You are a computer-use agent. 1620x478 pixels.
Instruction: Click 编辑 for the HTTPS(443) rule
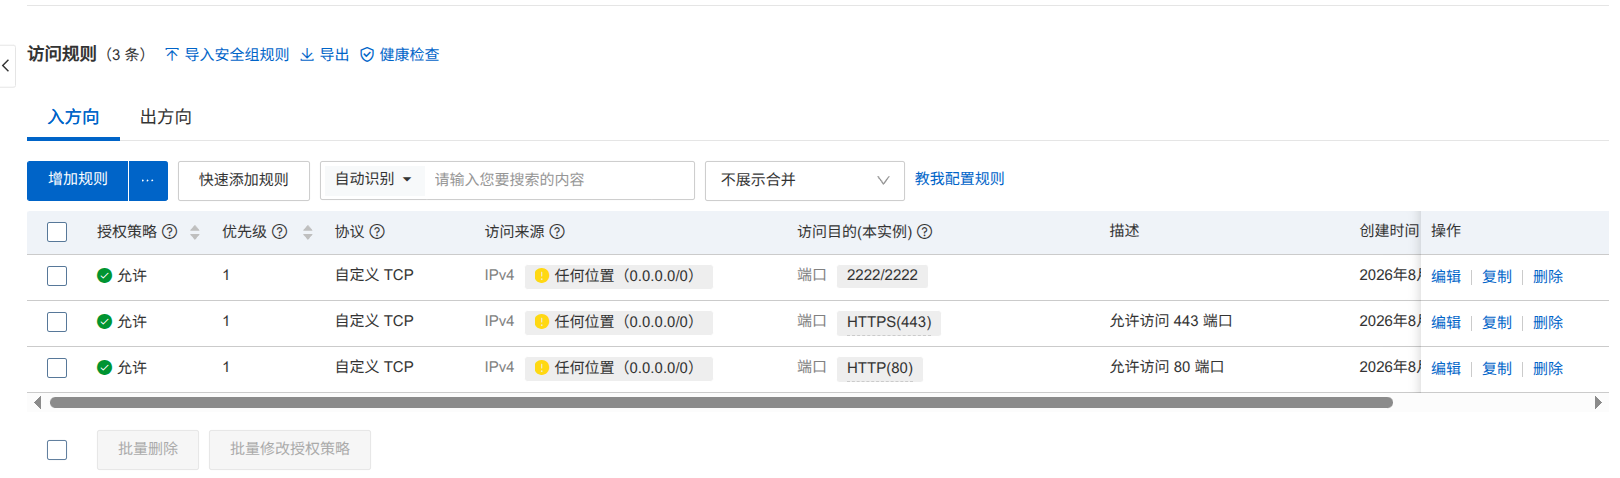[1446, 323]
